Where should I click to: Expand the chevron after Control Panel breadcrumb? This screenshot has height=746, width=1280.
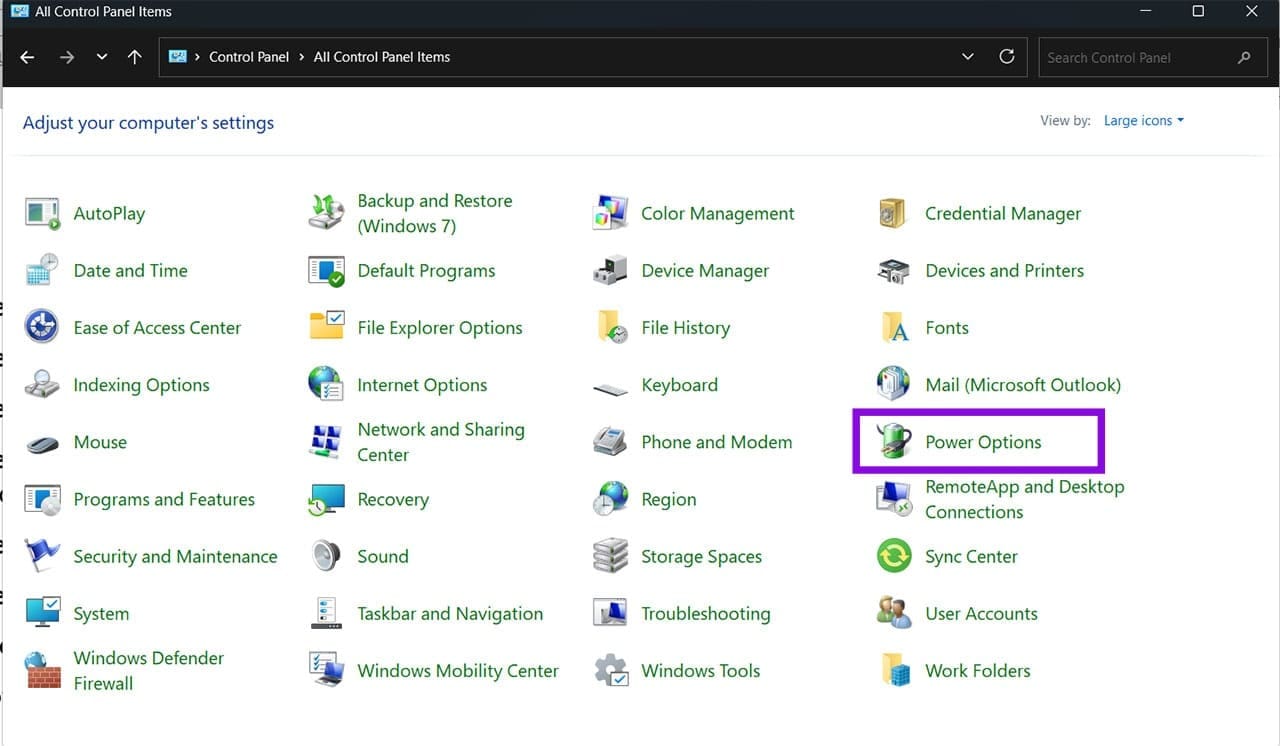300,57
